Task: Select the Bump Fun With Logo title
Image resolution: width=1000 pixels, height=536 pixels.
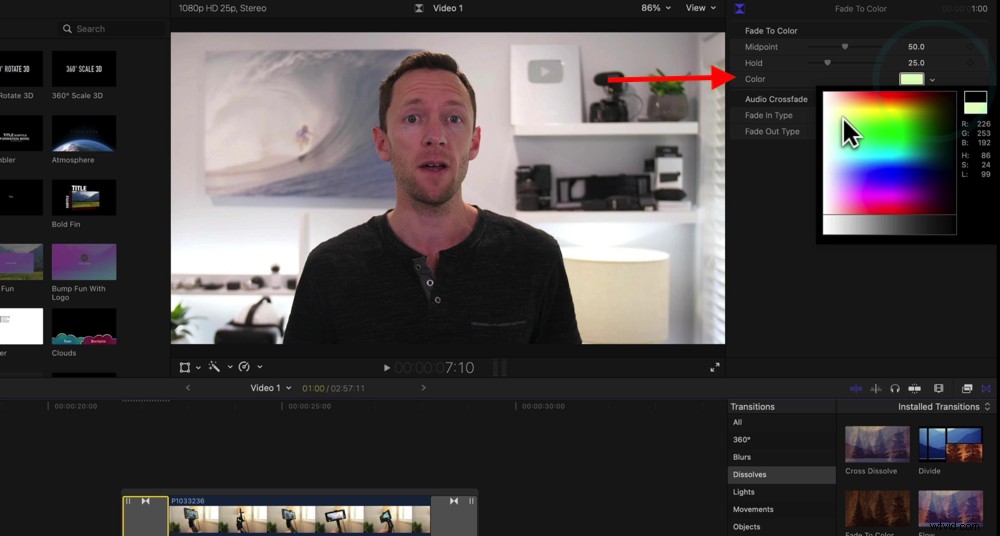Action: (x=84, y=262)
